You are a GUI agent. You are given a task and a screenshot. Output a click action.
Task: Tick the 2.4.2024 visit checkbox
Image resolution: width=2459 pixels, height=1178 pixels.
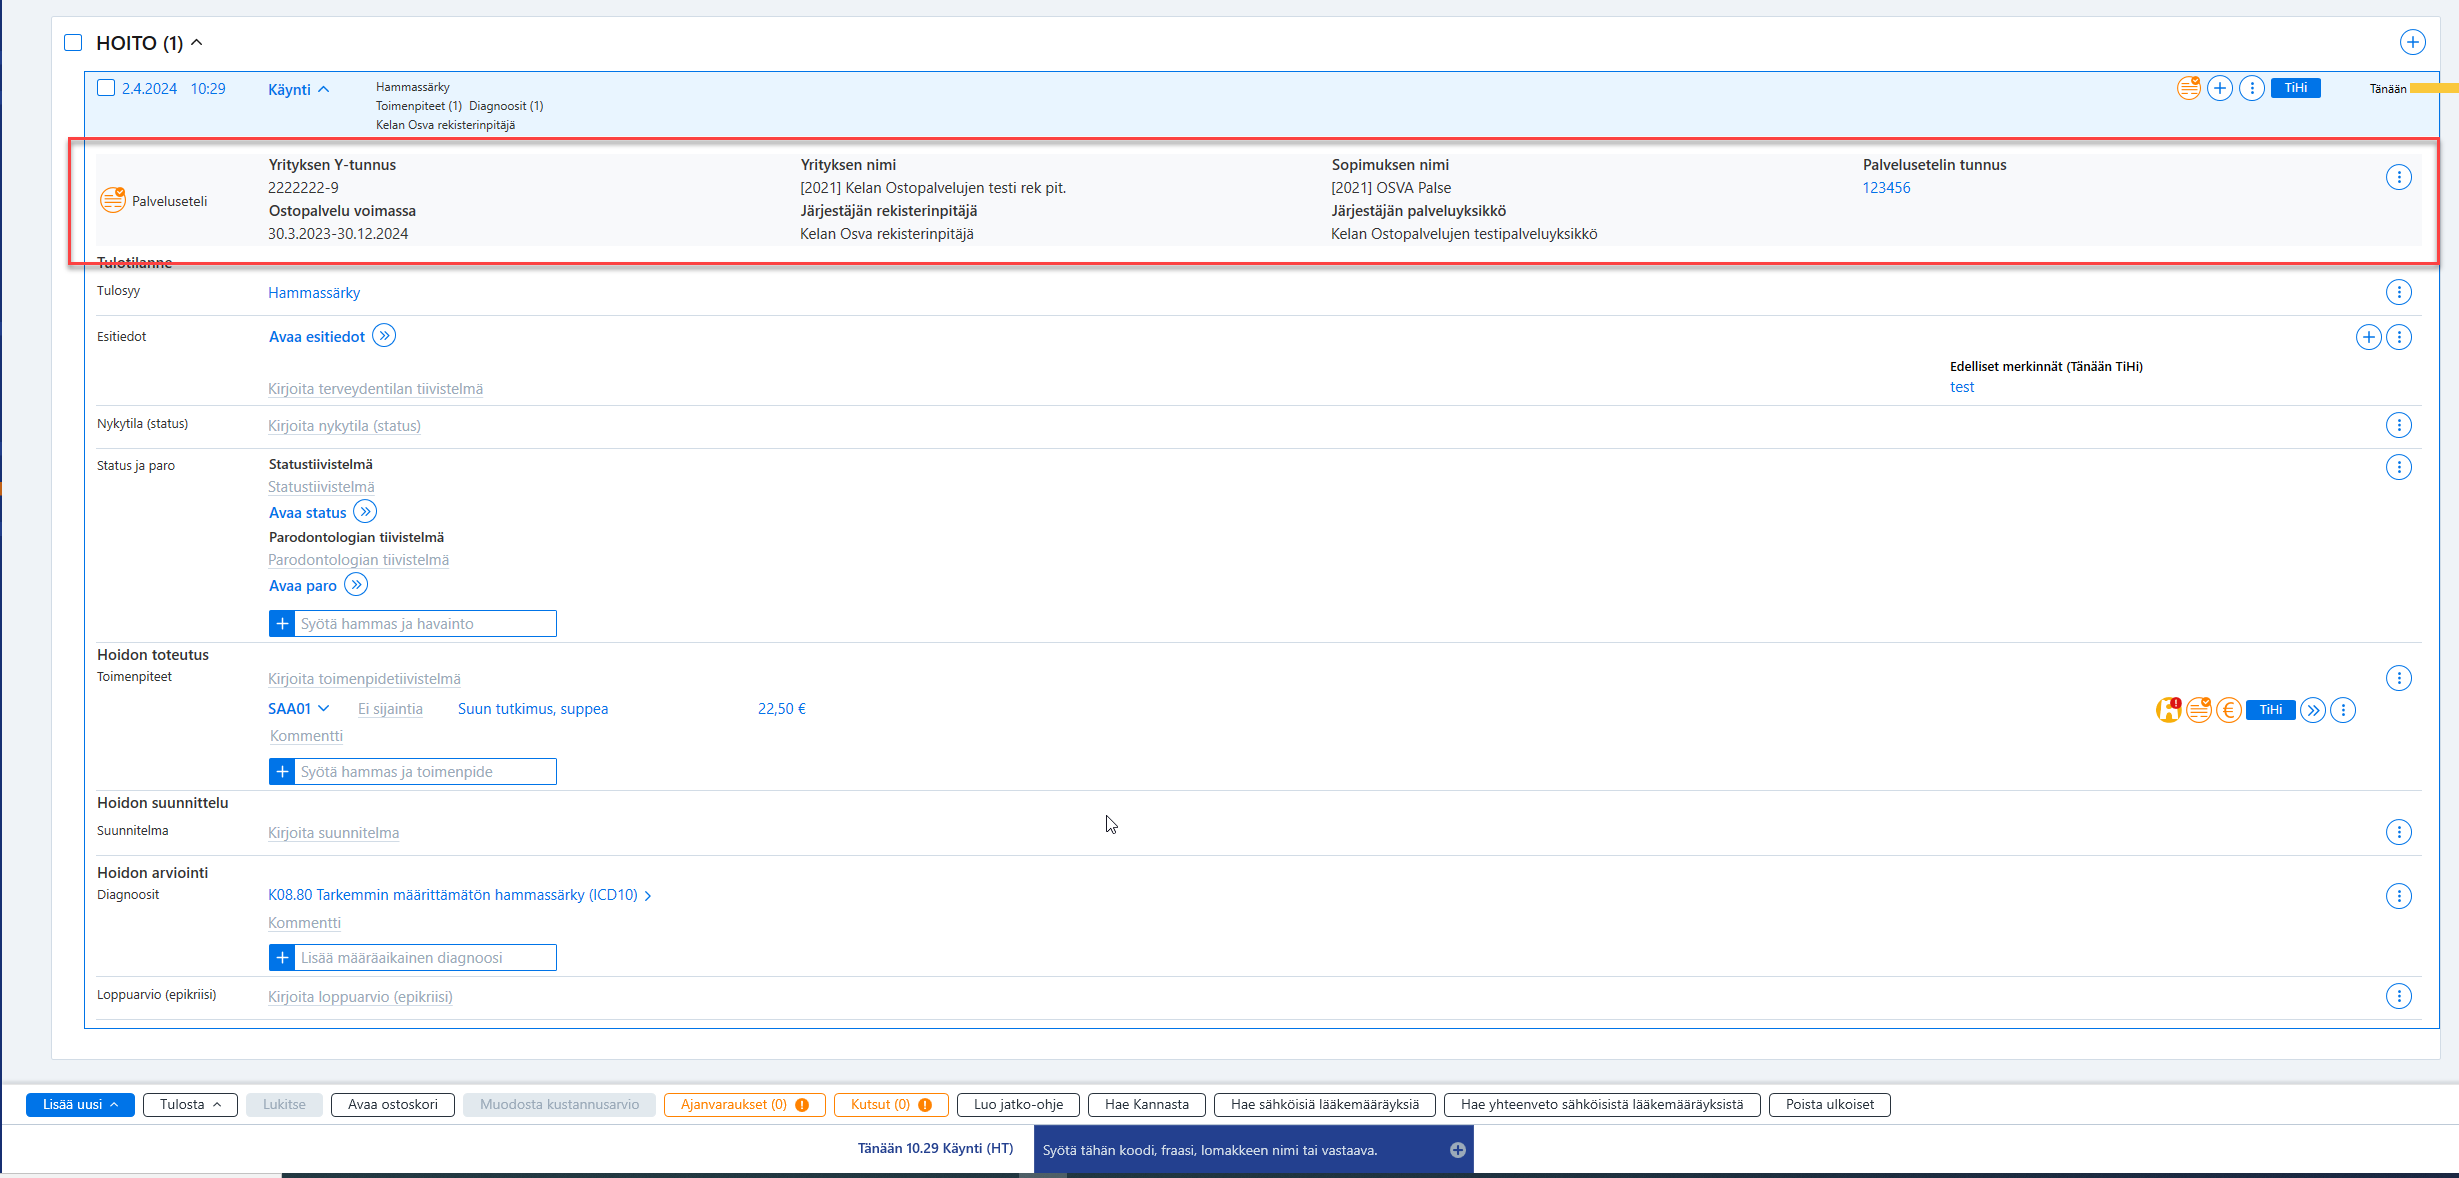[x=106, y=88]
